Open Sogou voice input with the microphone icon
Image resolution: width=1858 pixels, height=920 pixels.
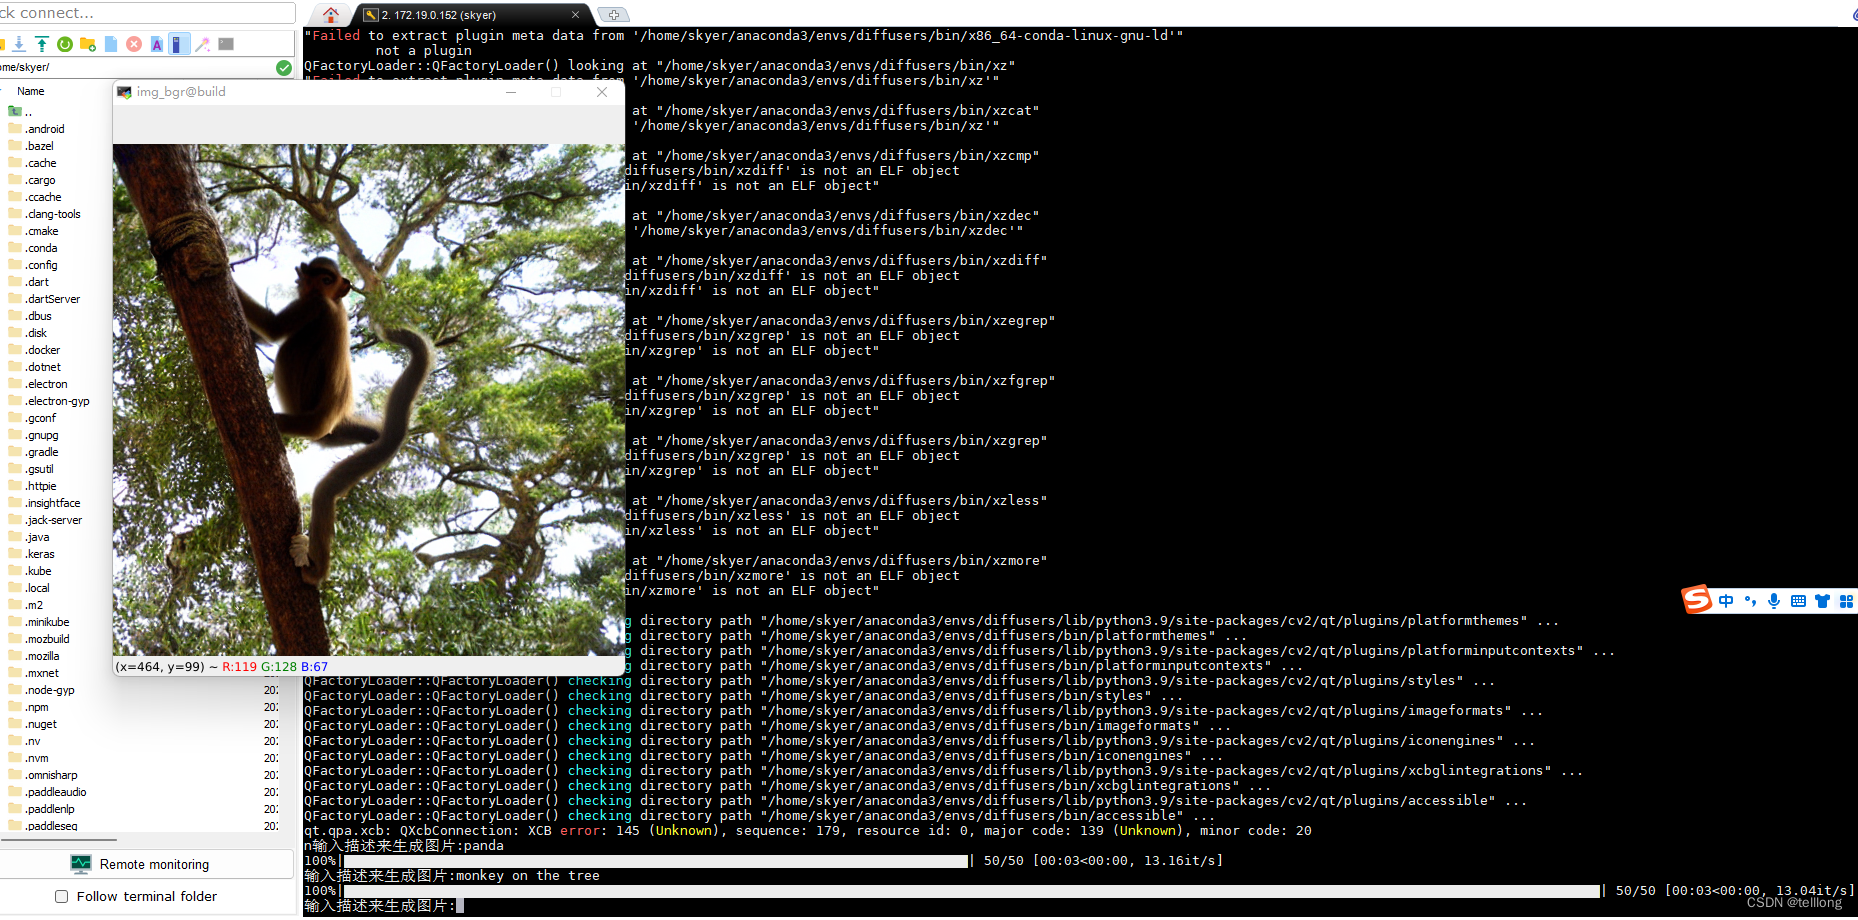(1774, 600)
